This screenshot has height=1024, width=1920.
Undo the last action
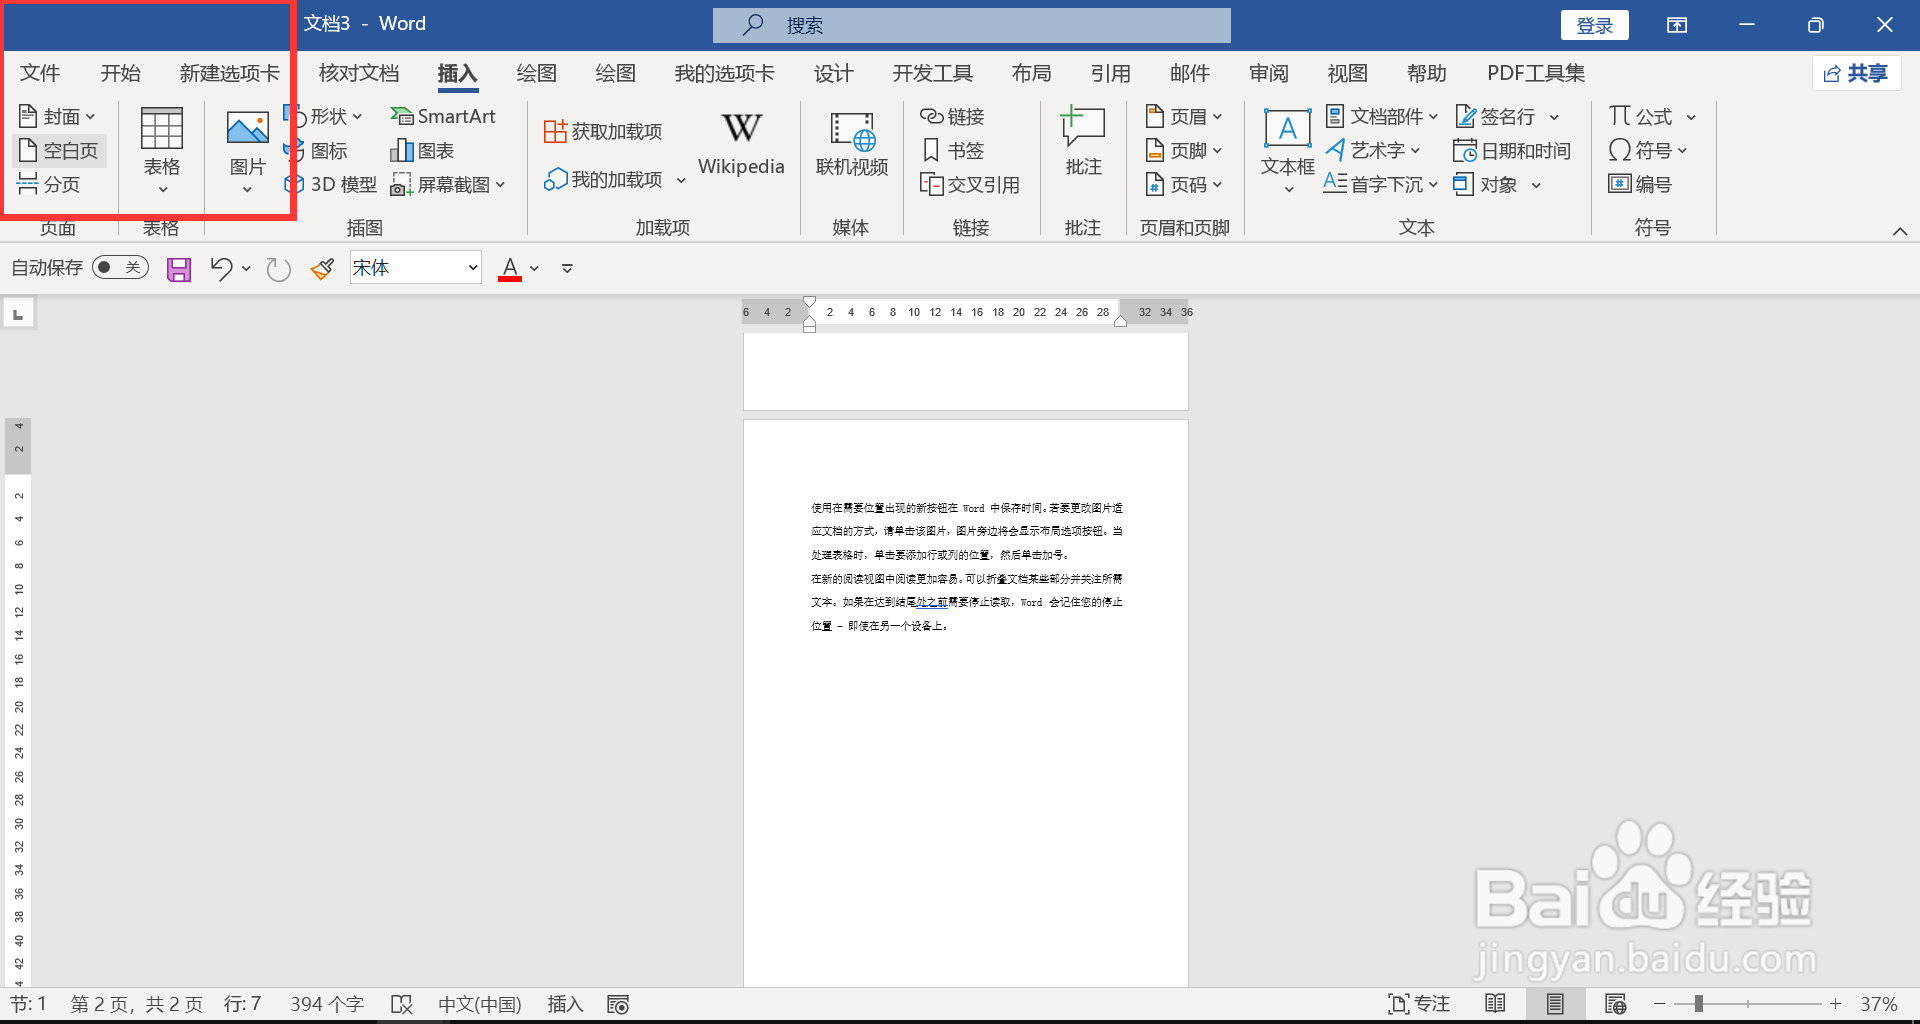[x=221, y=269]
